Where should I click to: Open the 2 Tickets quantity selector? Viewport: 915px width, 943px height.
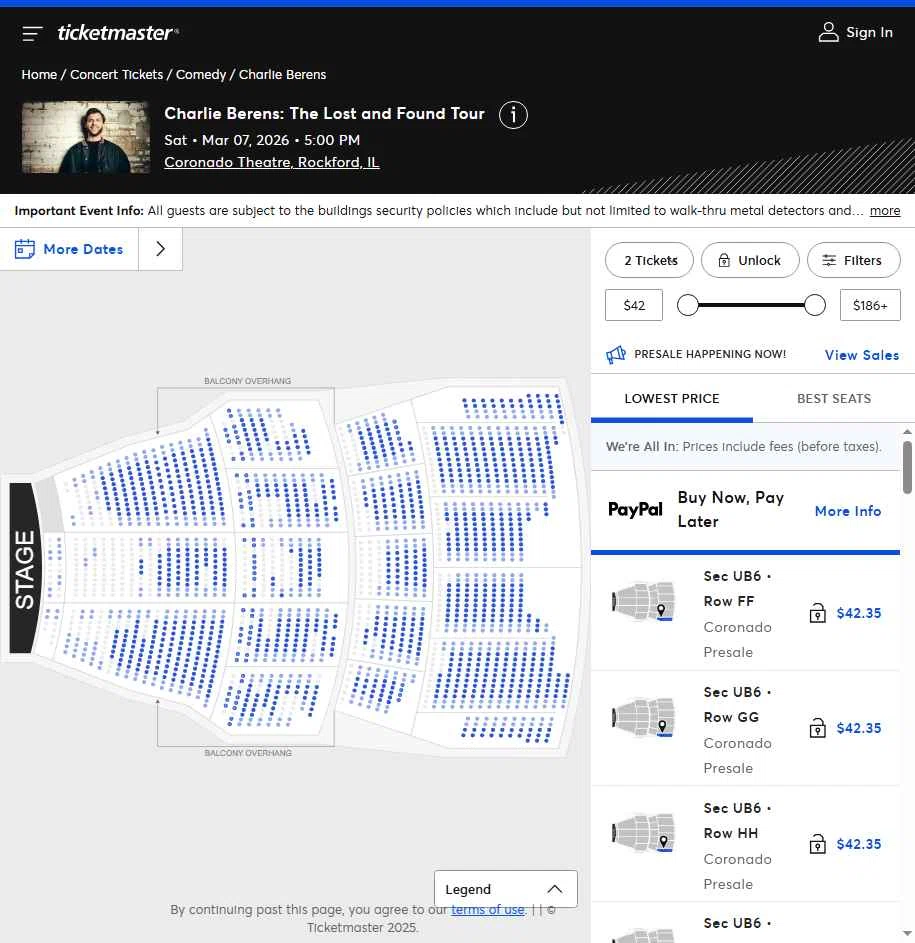point(651,260)
